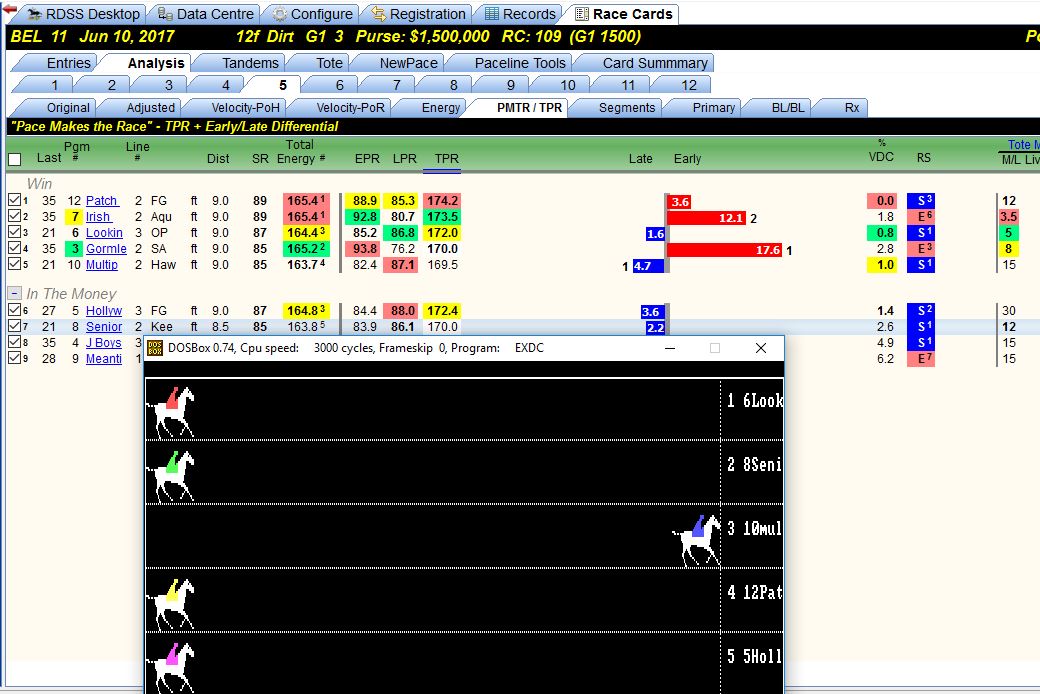Viewport: 1040px width, 694px height.
Task: Collapse the In The Money group
Action: click(x=13, y=293)
